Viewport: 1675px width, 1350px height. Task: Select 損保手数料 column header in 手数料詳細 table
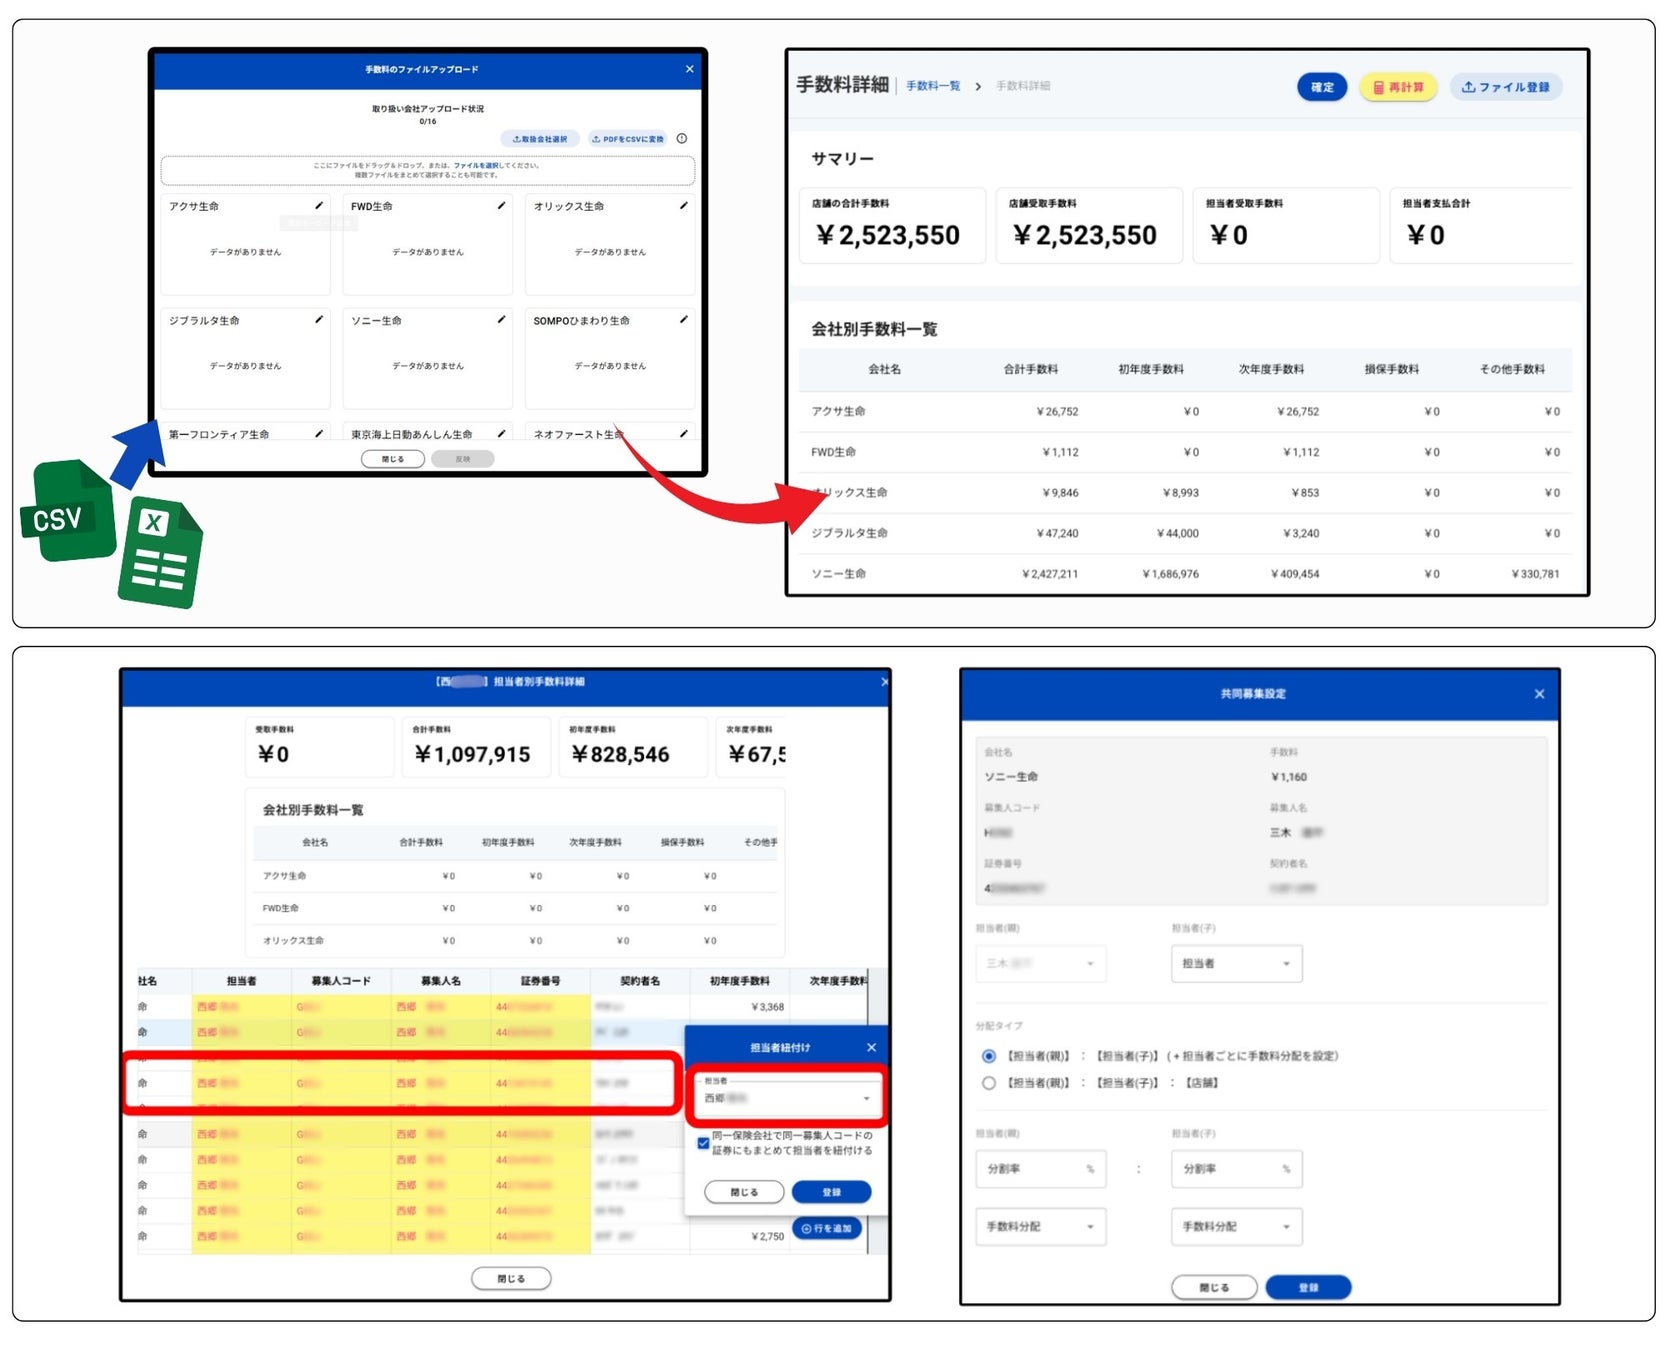point(1392,369)
